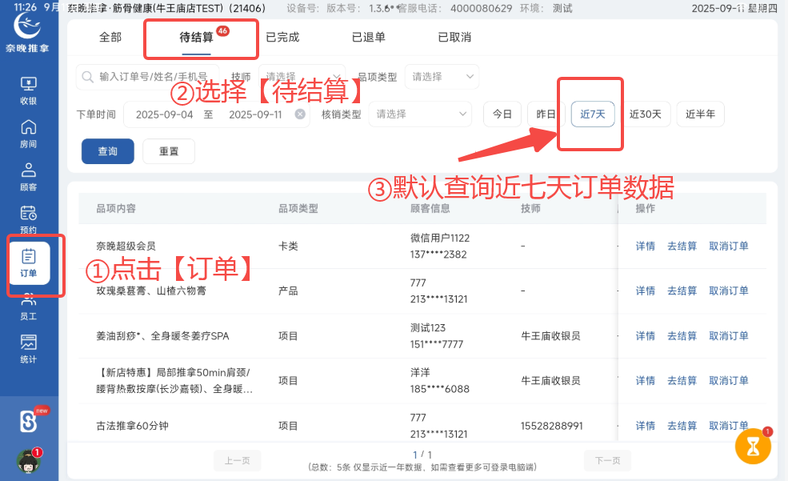The height and width of the screenshot is (481, 788).
Task: Open the 员工 staff section
Action: (x=28, y=306)
